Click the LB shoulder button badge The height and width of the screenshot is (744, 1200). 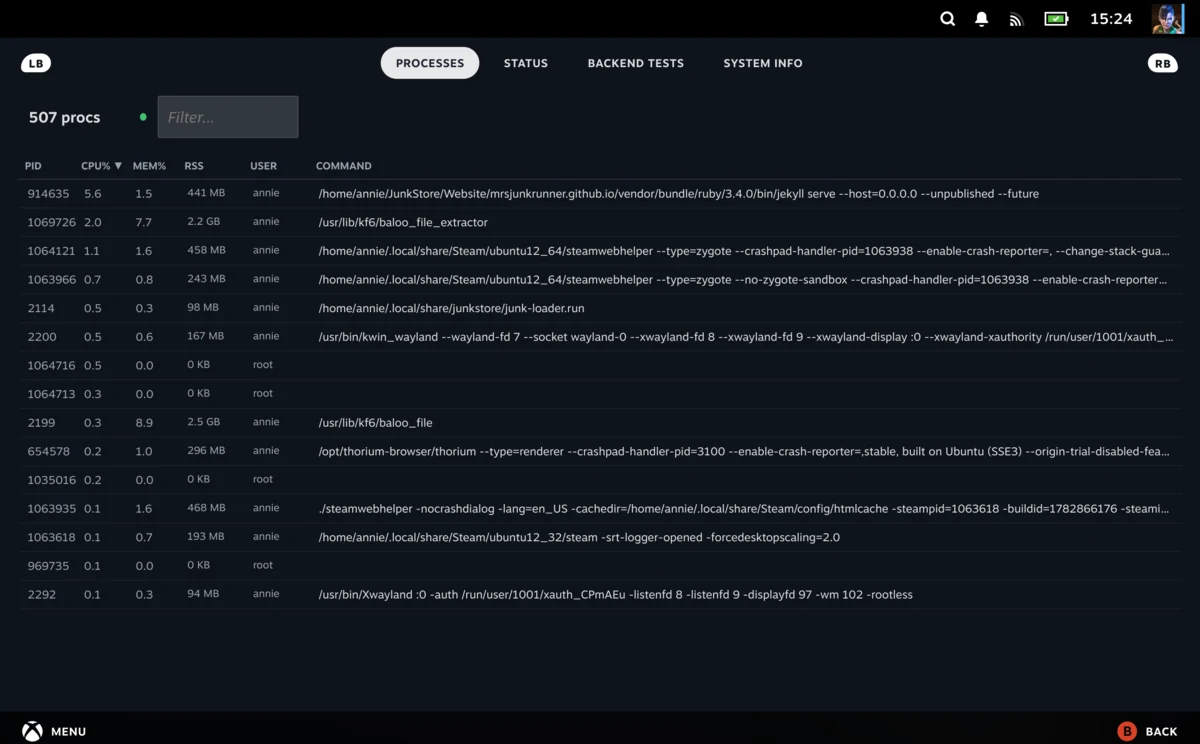(36, 63)
